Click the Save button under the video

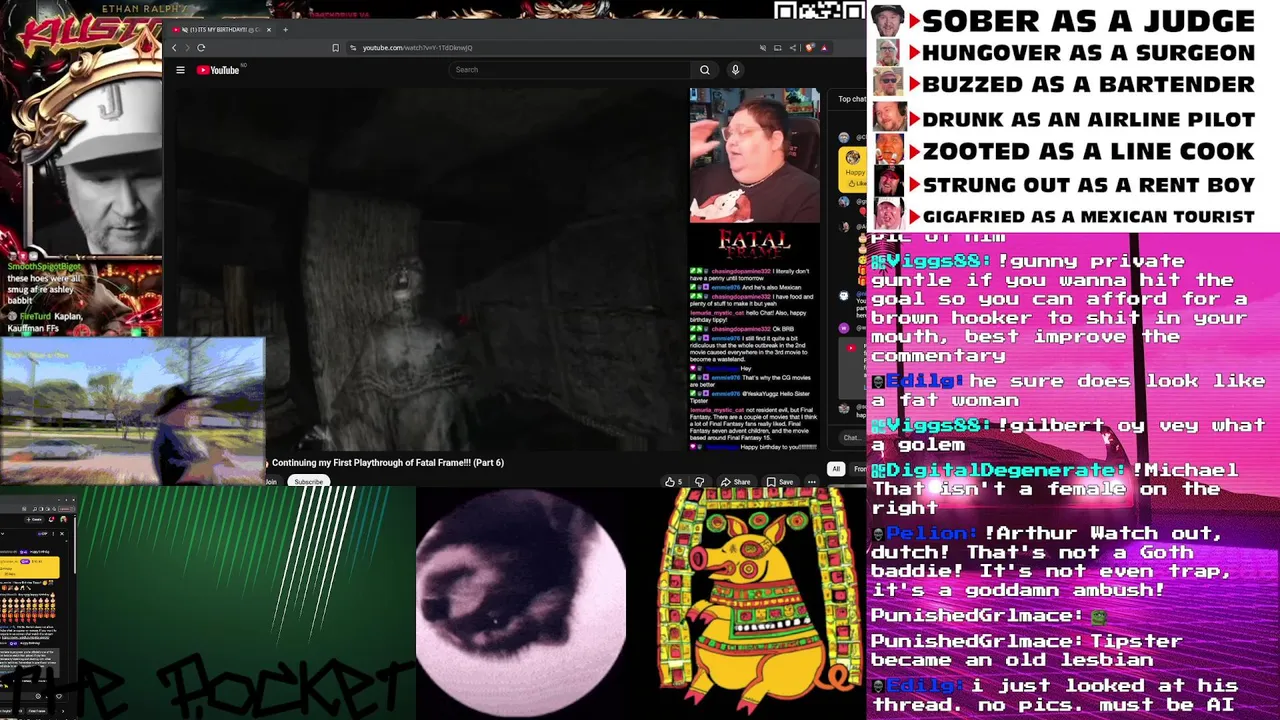click(780, 482)
